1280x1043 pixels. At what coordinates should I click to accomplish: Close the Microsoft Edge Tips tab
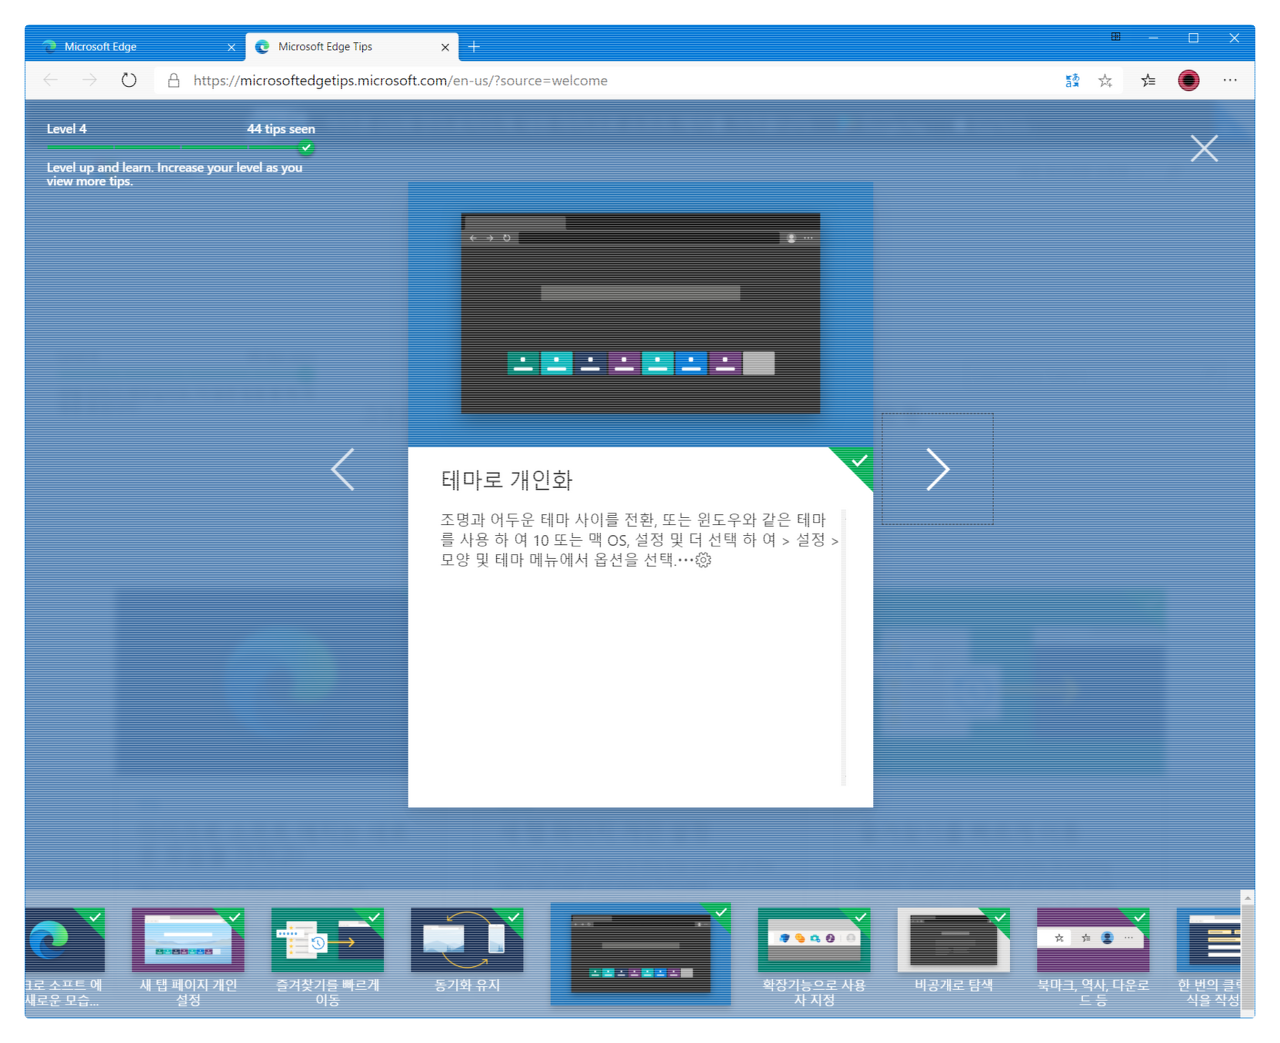click(x=445, y=47)
